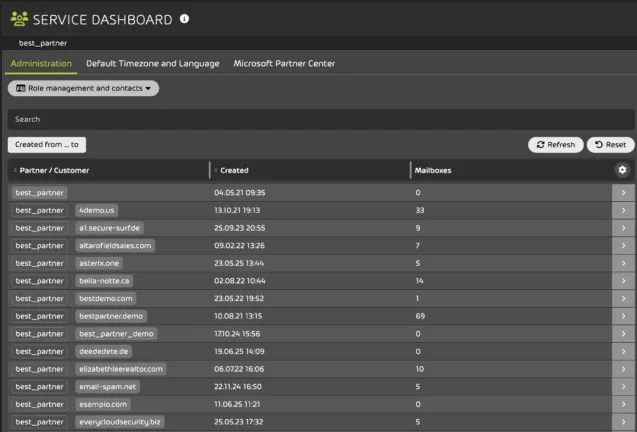637x432 pixels.
Task: Select the everycloudsecurity.biz tag
Action: pos(120,422)
